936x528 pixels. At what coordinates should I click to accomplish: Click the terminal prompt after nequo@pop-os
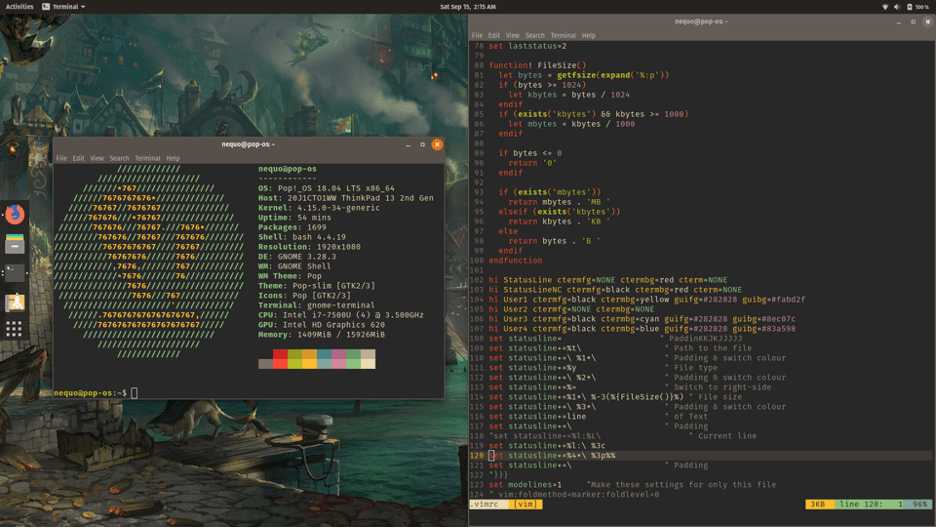point(134,393)
